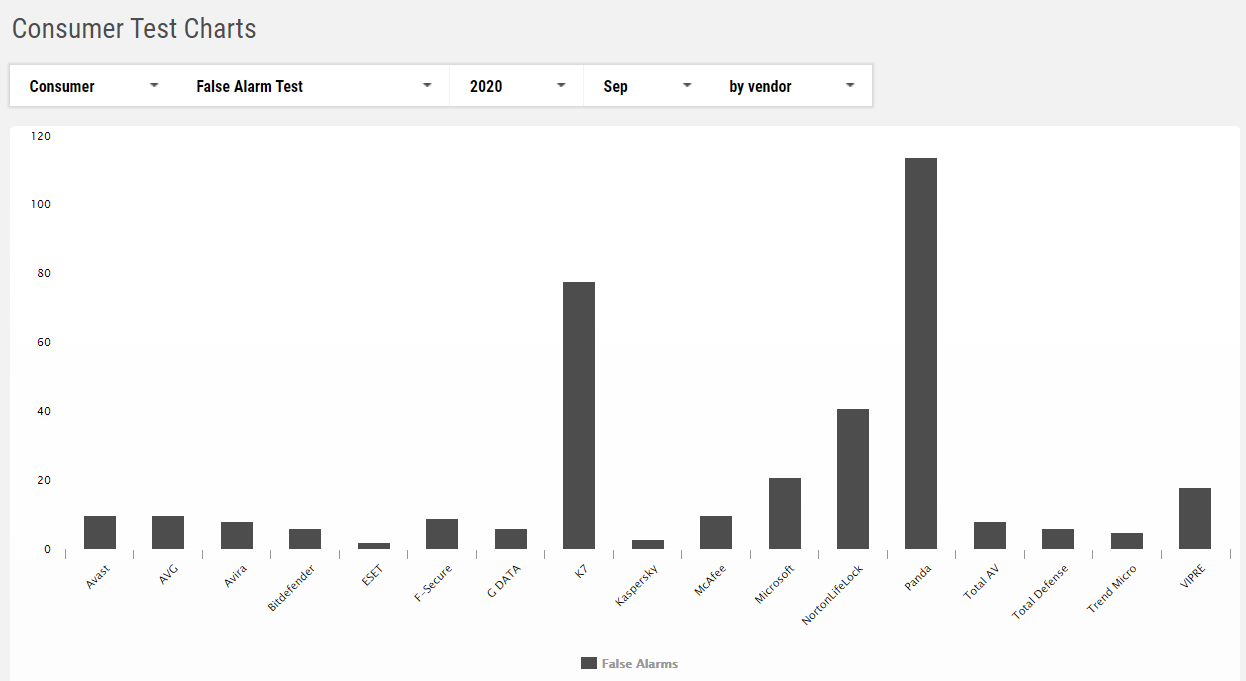This screenshot has width=1246, height=681.
Task: Click the Total Defense axis label
Action: [1040, 592]
